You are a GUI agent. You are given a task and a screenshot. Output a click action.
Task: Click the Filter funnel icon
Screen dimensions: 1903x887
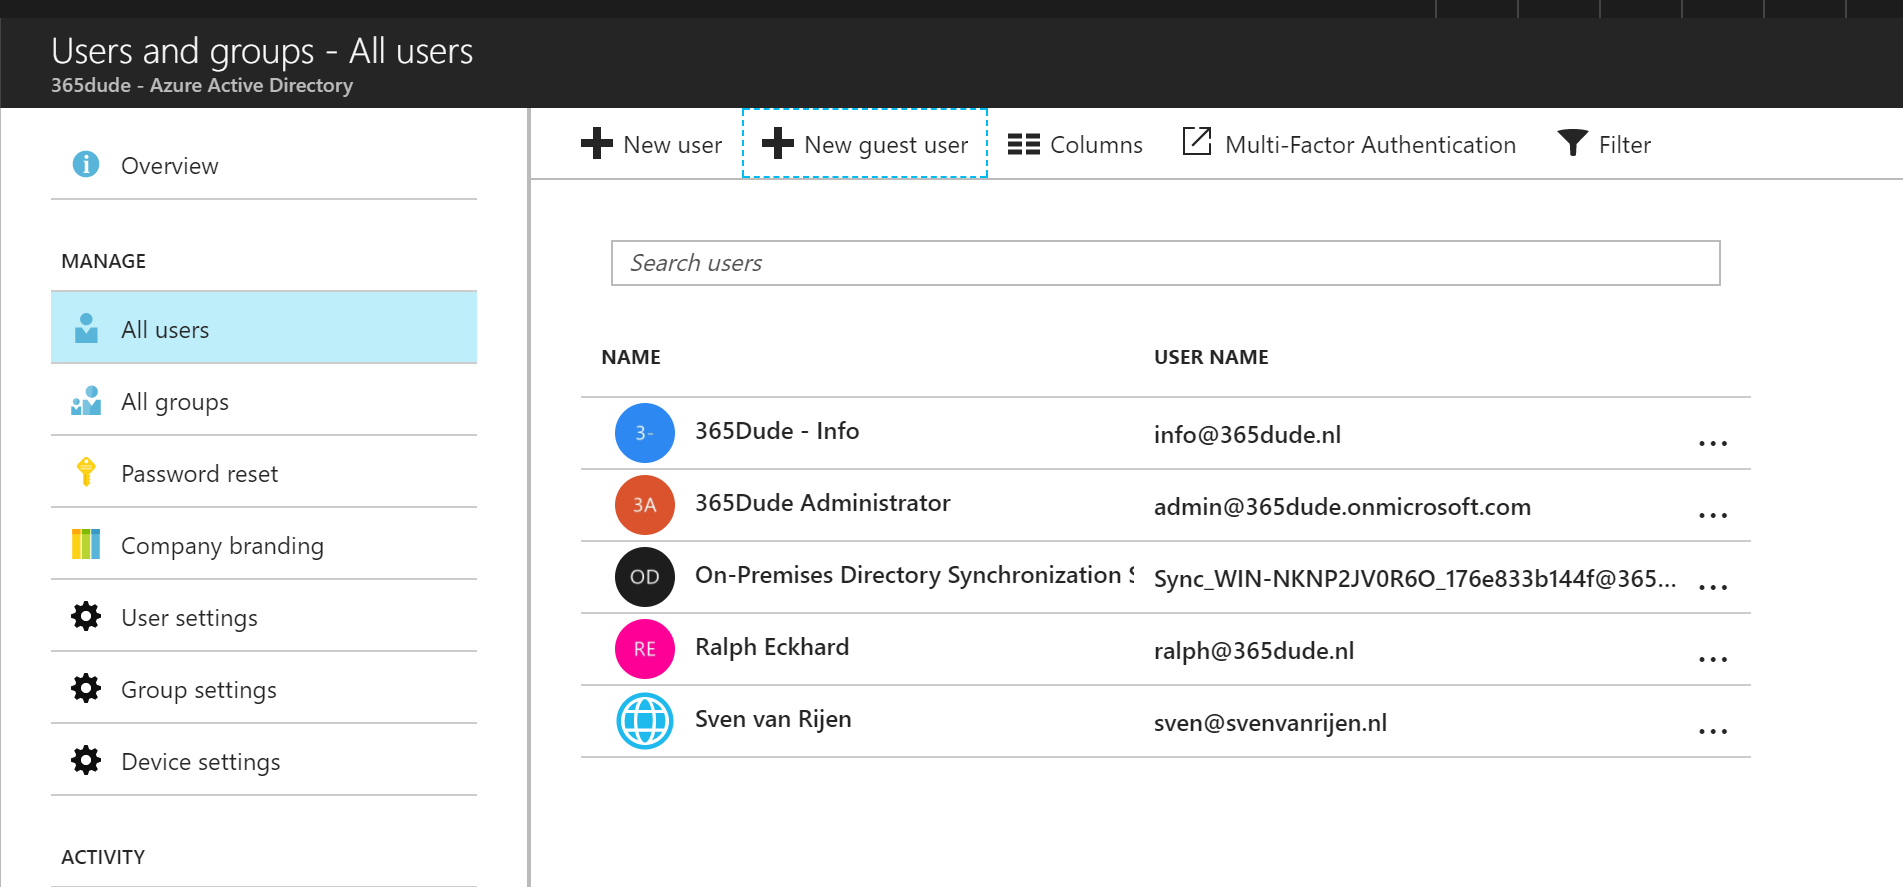[1573, 143]
